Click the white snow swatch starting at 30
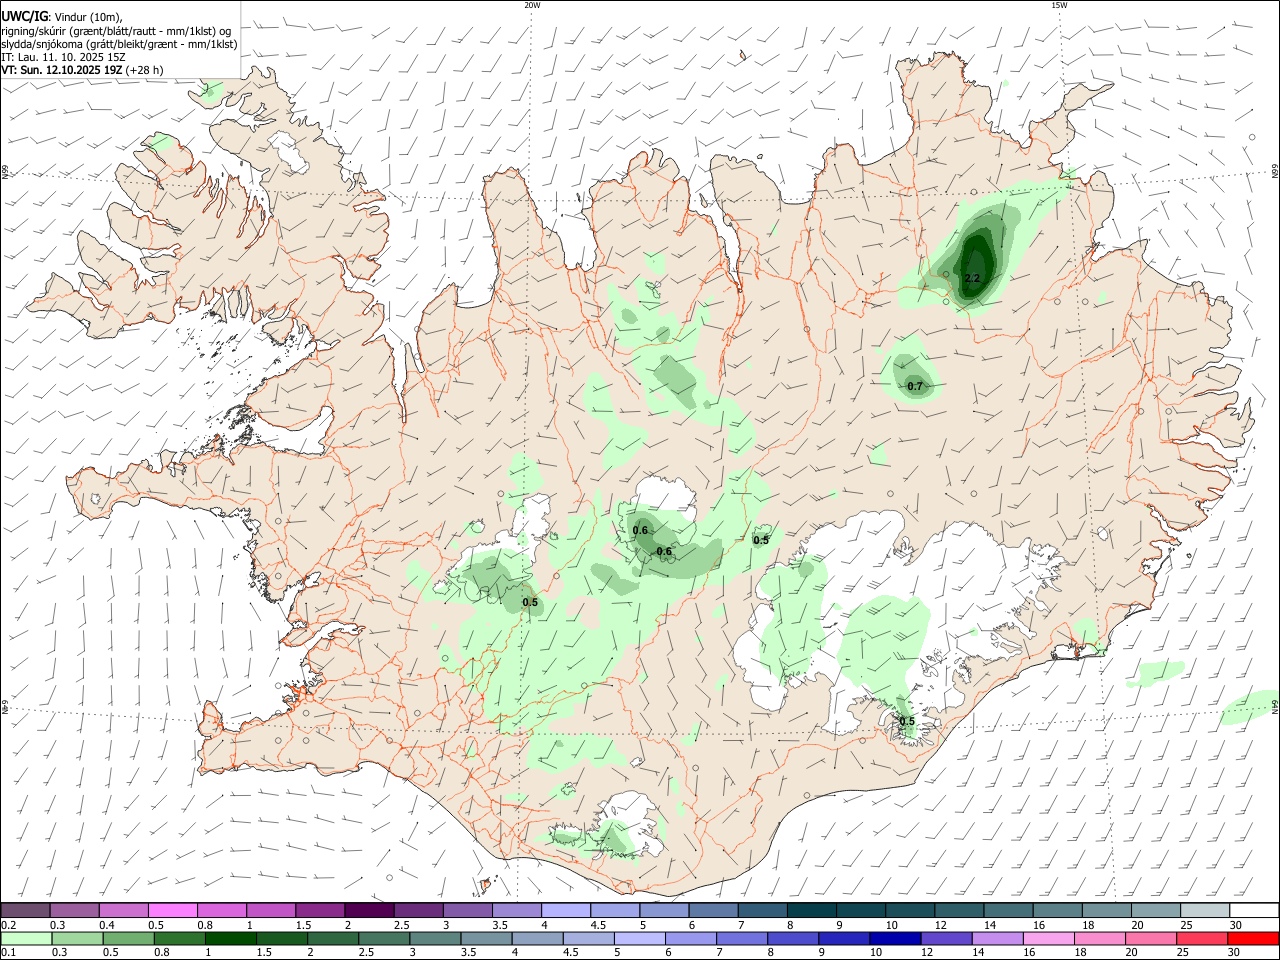 (1254, 910)
